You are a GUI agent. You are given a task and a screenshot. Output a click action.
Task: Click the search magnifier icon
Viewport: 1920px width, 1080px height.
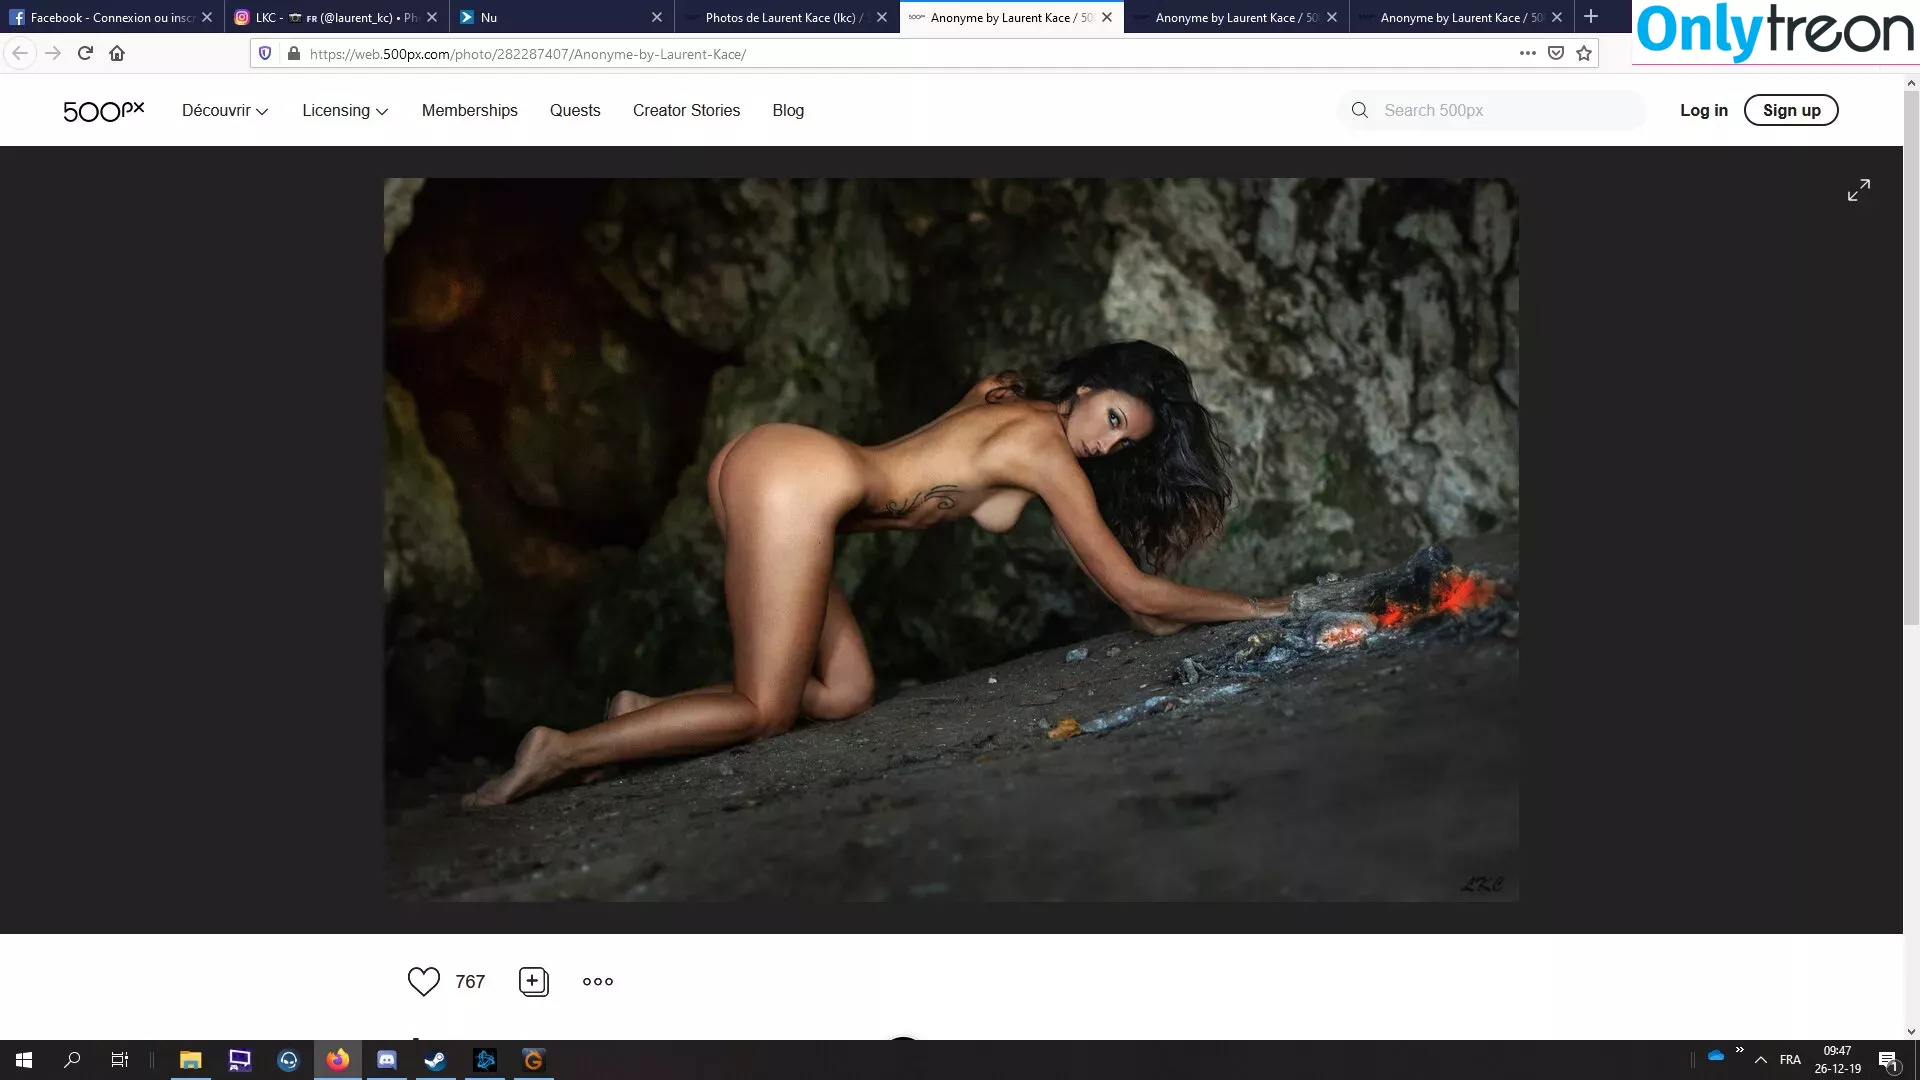[x=1359, y=110]
